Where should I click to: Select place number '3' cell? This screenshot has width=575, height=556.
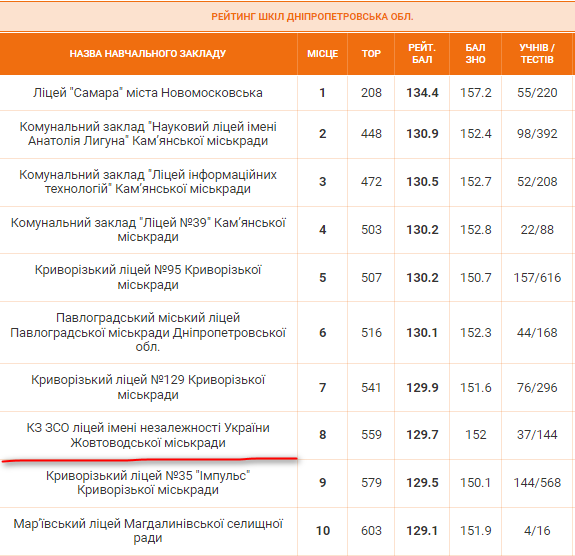[323, 182]
